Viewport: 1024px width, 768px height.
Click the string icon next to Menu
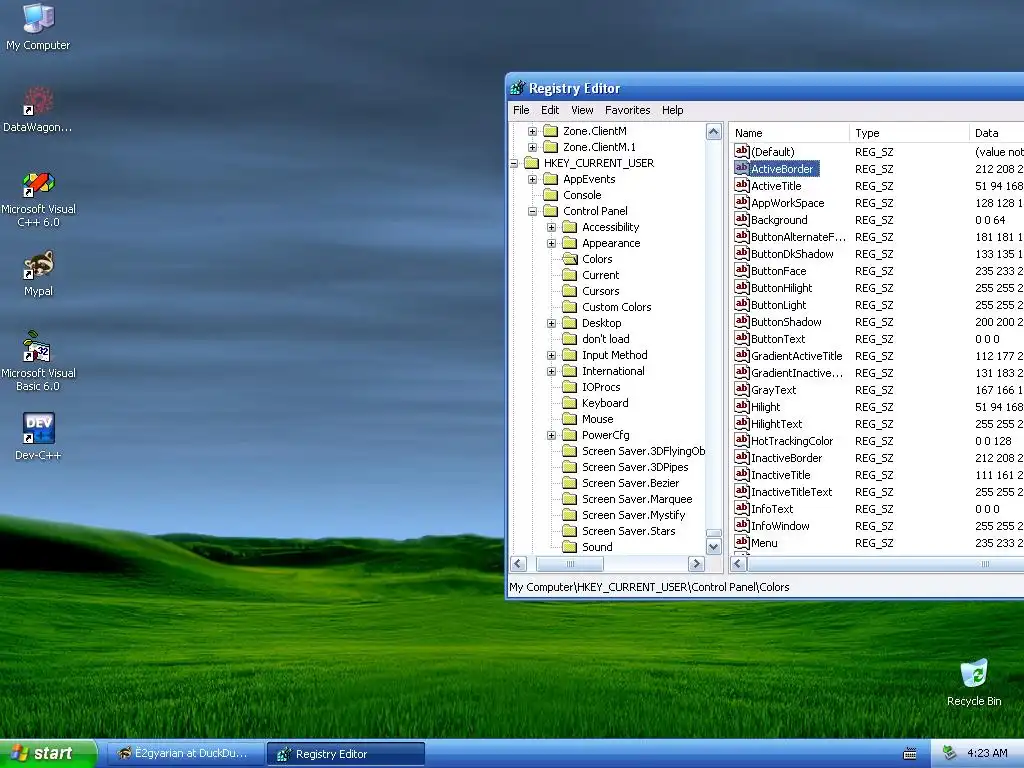pos(741,542)
